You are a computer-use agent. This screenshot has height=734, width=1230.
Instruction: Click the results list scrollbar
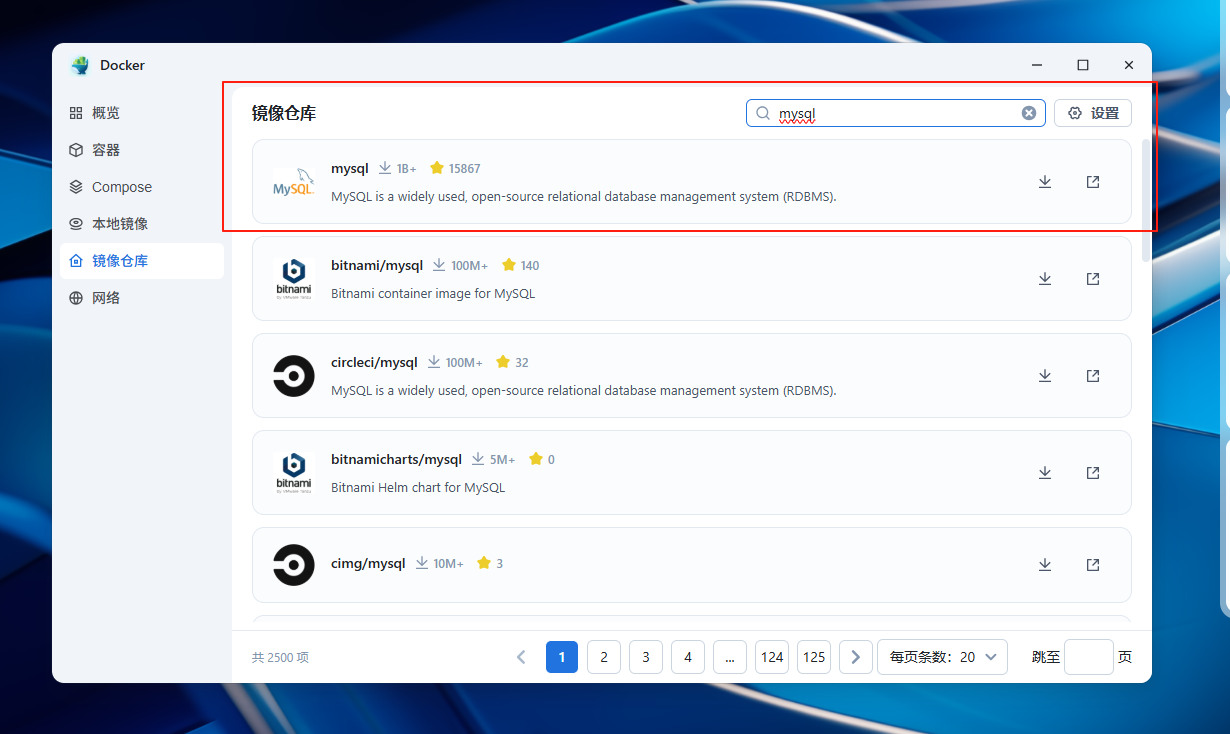coord(1146,200)
